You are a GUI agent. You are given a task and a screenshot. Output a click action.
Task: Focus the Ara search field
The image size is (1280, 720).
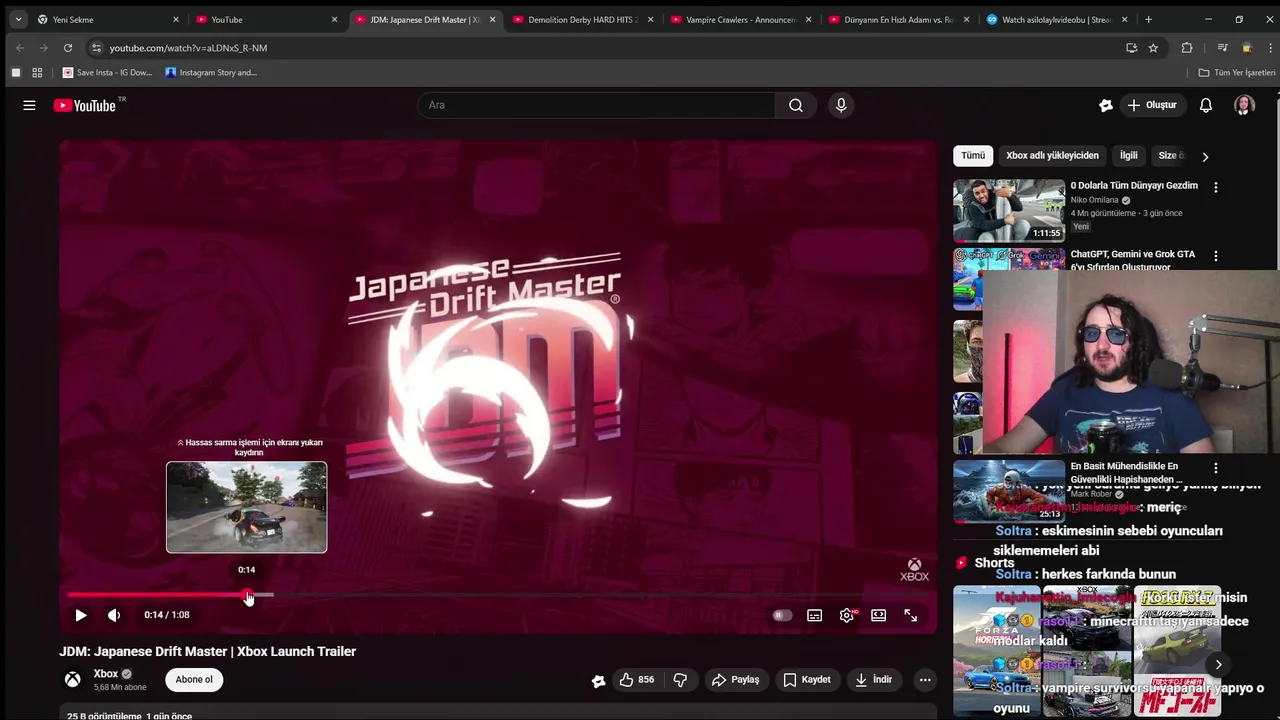597,105
